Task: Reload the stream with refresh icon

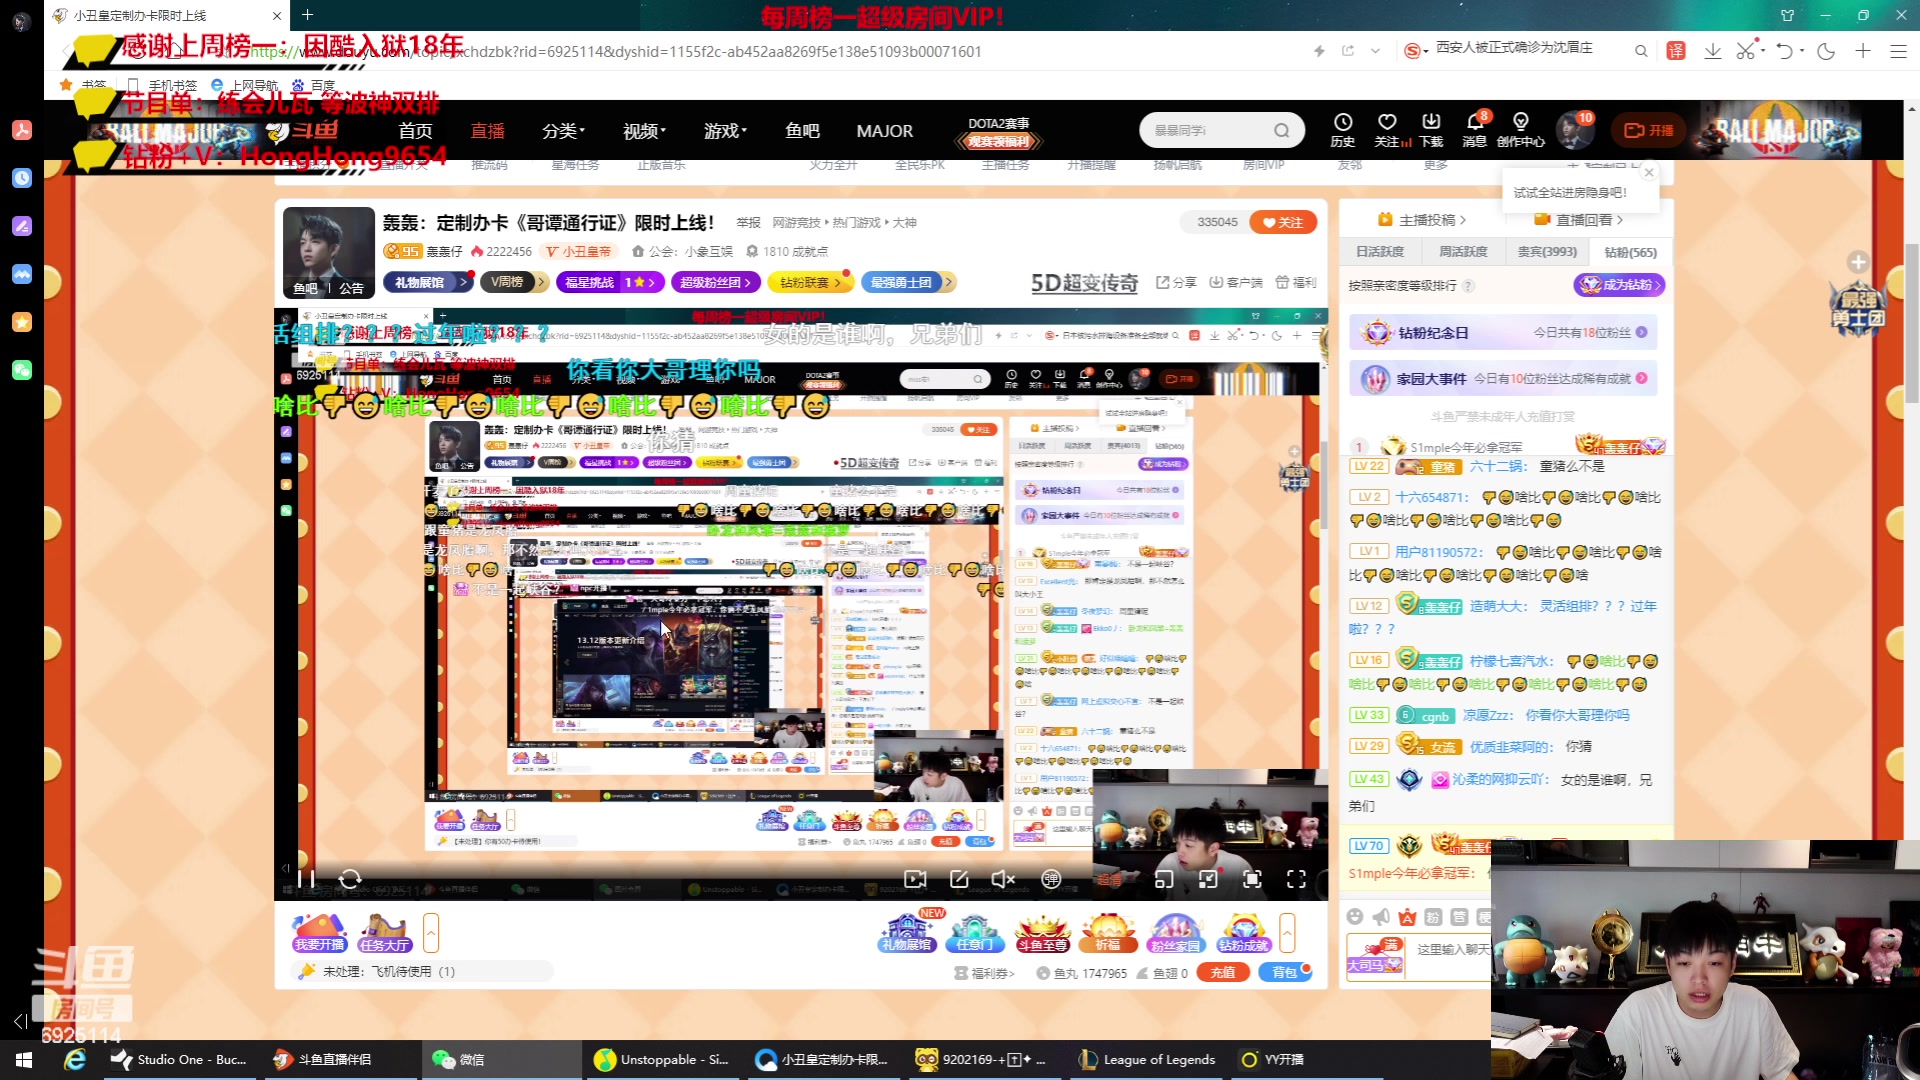Action: point(350,879)
